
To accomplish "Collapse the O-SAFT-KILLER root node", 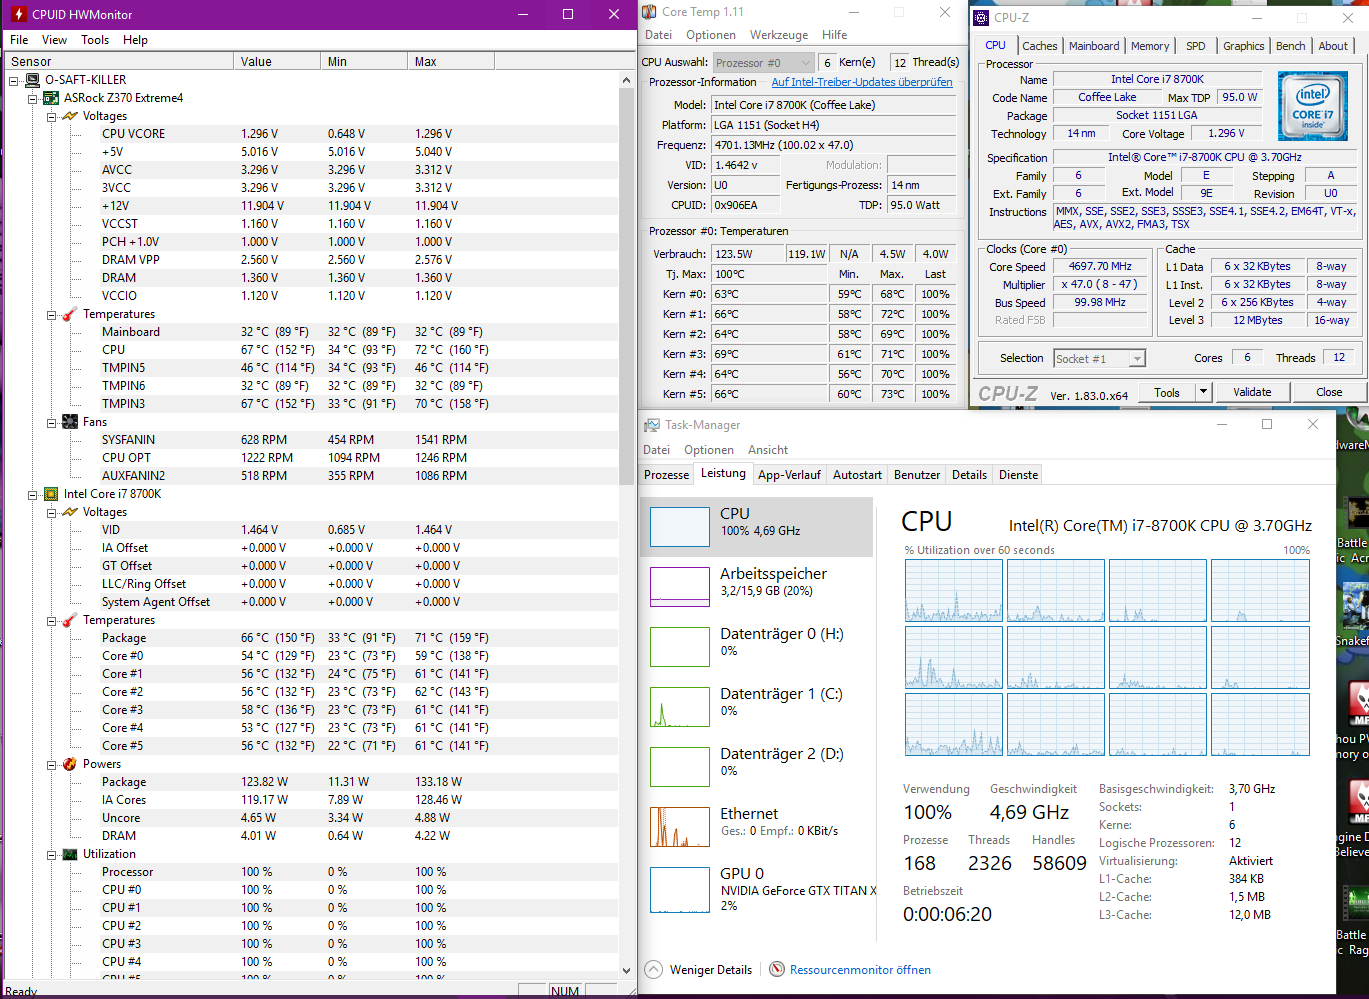I will click(x=14, y=80).
